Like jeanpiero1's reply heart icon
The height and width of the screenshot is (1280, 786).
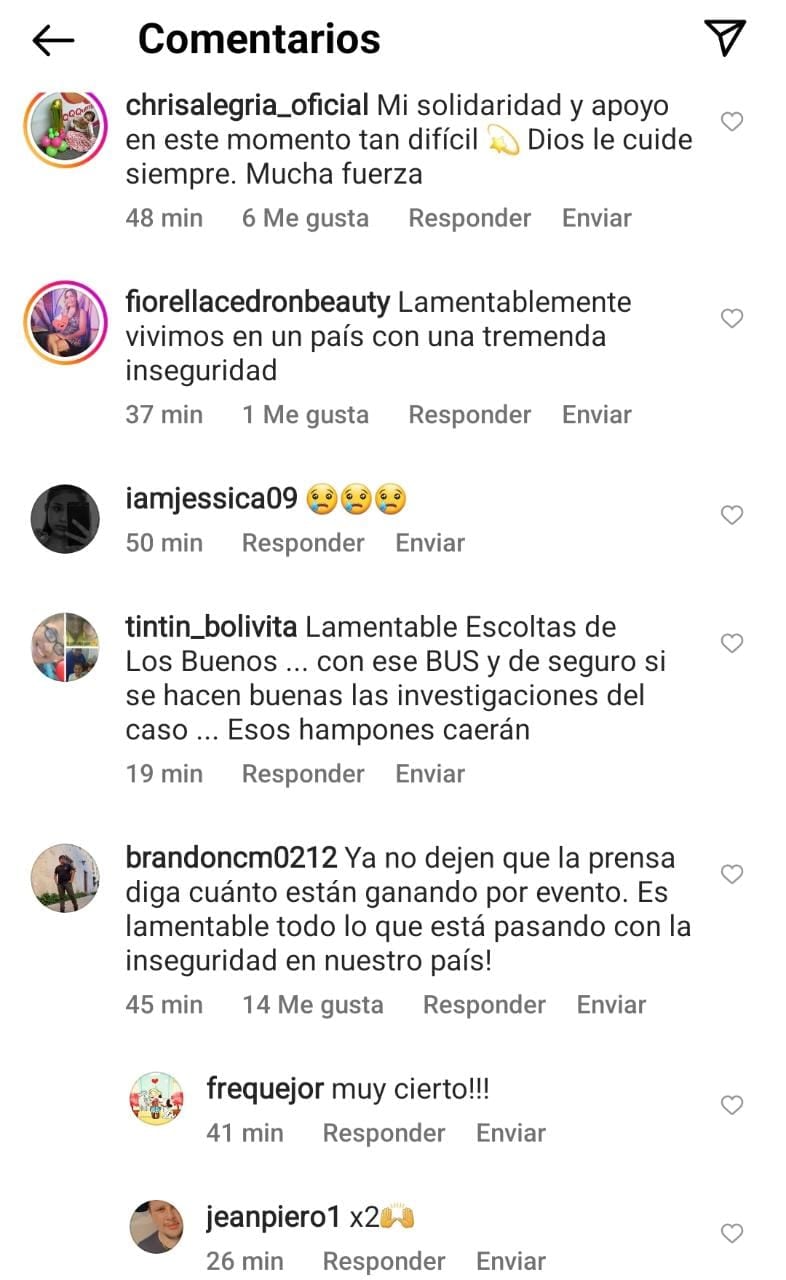click(x=732, y=1234)
